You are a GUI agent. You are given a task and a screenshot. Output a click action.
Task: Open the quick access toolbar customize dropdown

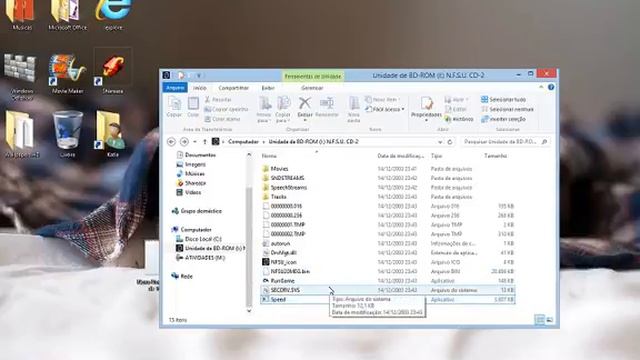(x=199, y=76)
